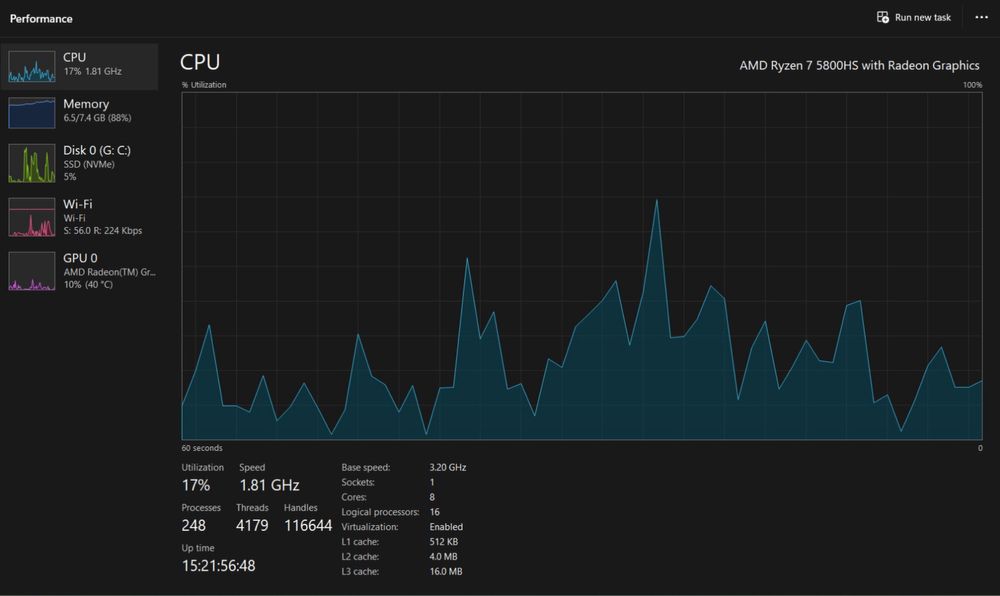Click the Threads label
Viewport: 1000px width, 596px height.
coord(252,507)
